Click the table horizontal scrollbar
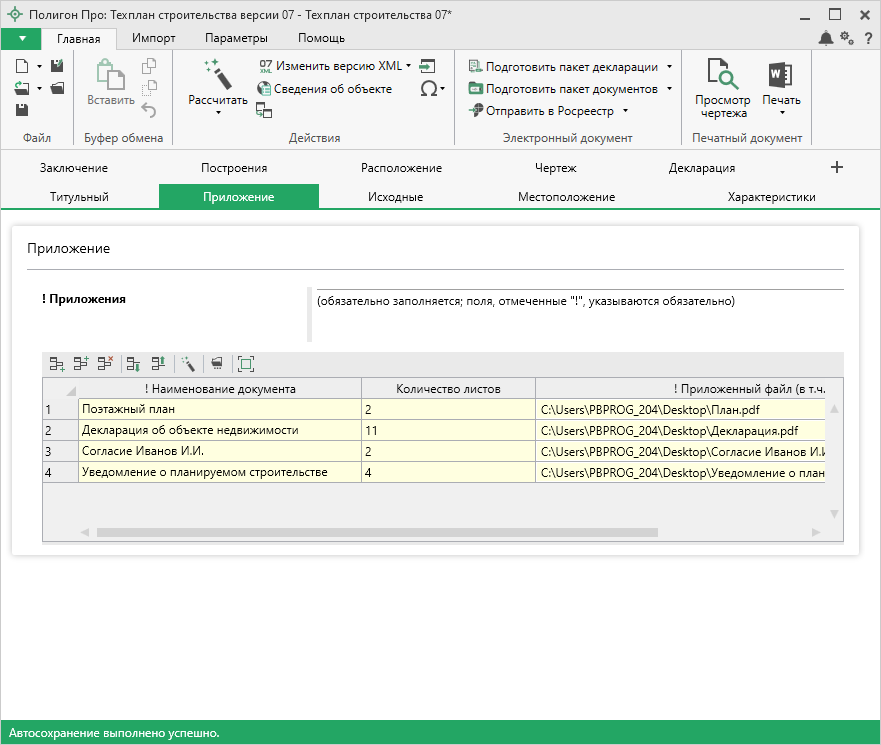Screen dimensions: 881x745 [376, 533]
